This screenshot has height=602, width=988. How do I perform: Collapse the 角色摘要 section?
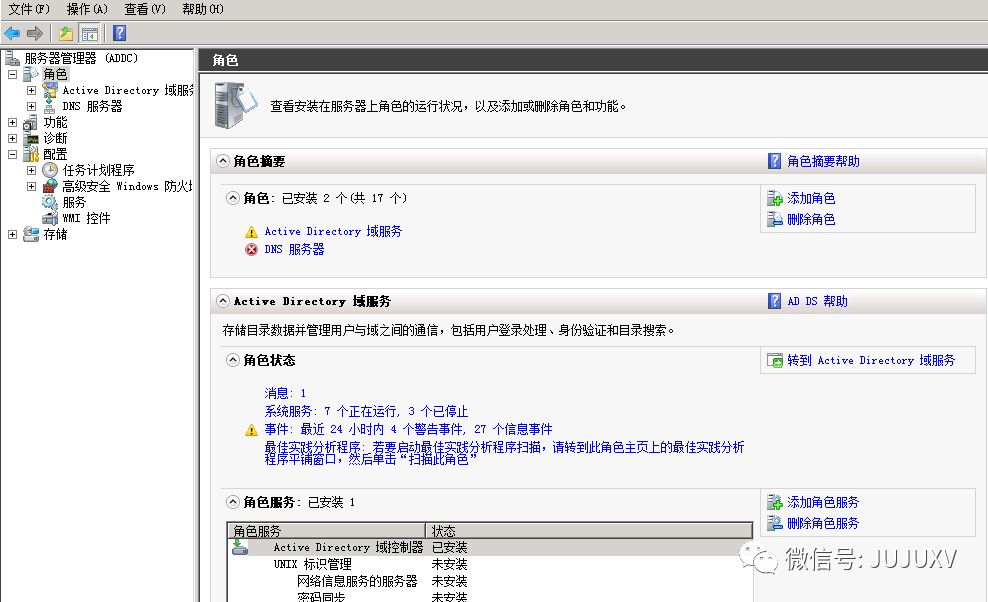click(223, 161)
